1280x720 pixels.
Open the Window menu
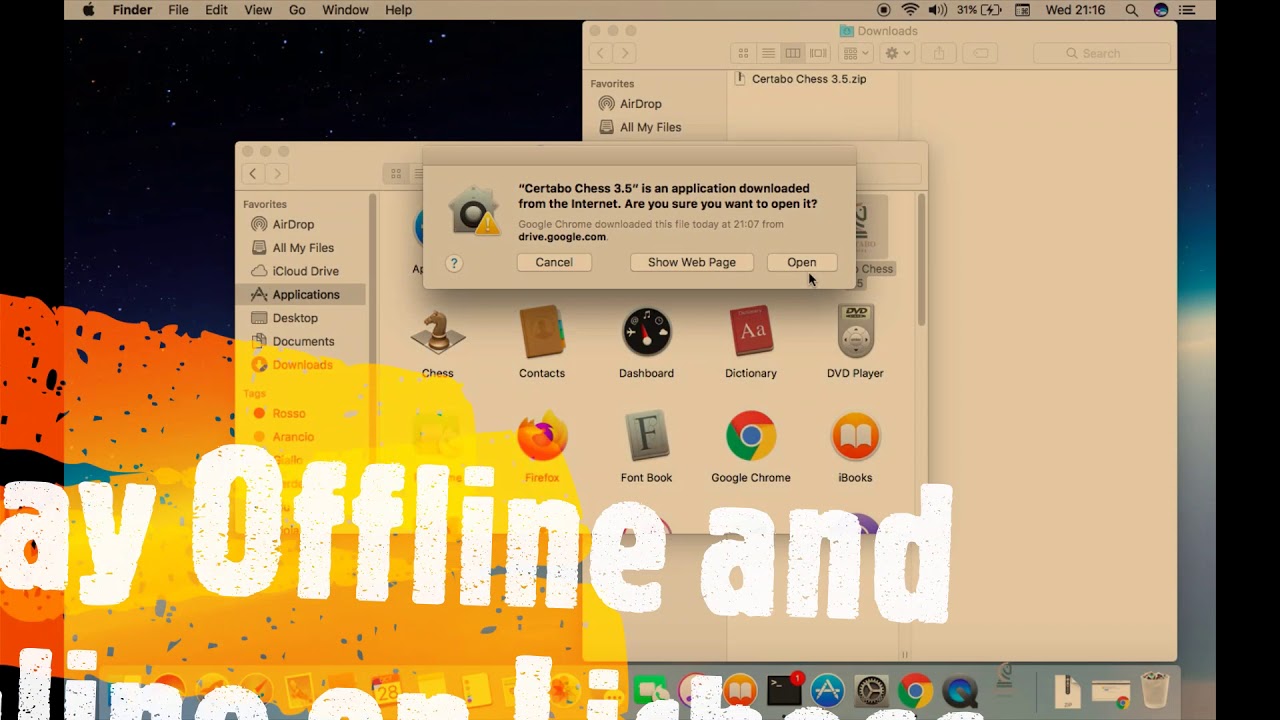(x=345, y=10)
